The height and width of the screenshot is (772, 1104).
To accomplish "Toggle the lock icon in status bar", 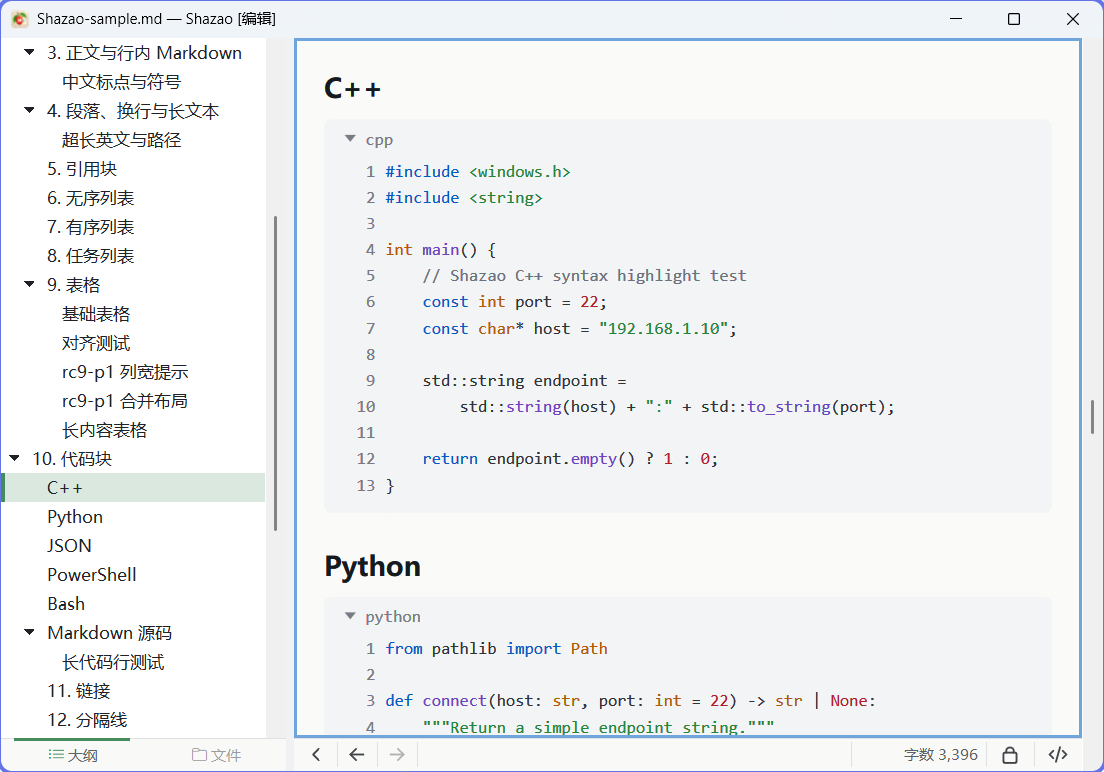I will click(1010, 754).
